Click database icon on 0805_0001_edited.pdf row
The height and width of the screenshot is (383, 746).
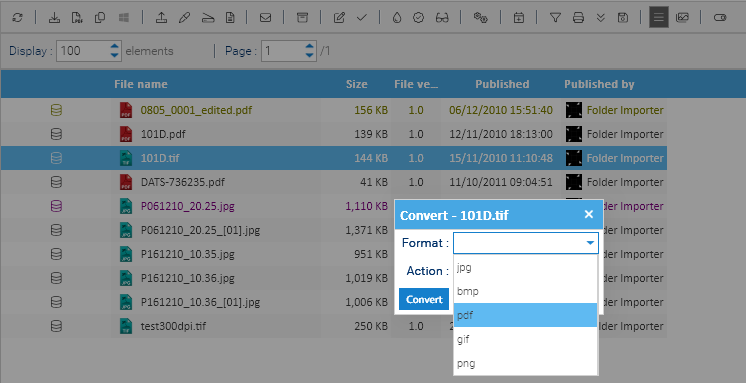point(56,110)
